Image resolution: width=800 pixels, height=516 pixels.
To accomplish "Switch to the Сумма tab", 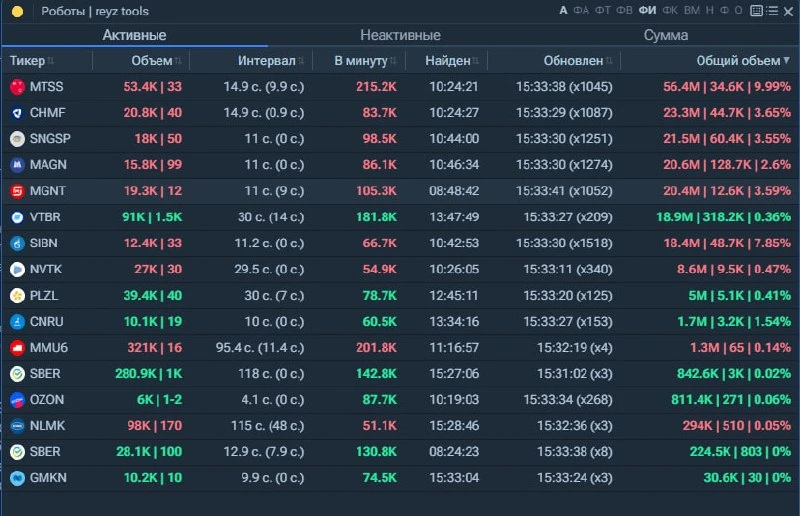I will [666, 35].
